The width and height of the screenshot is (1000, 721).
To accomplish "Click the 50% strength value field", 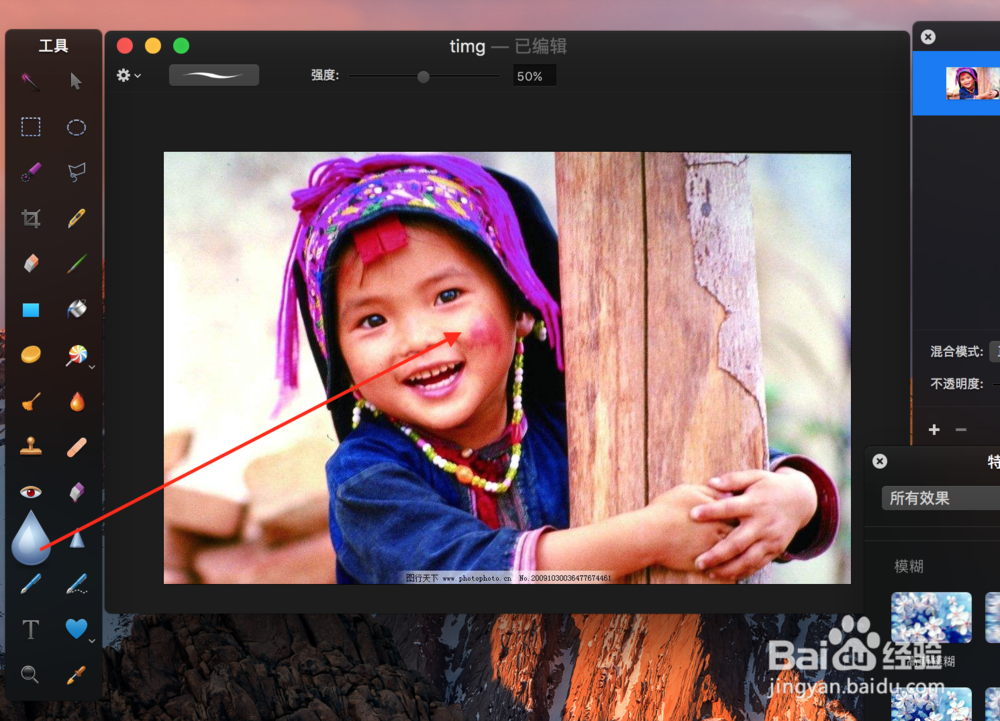I will pos(533,76).
